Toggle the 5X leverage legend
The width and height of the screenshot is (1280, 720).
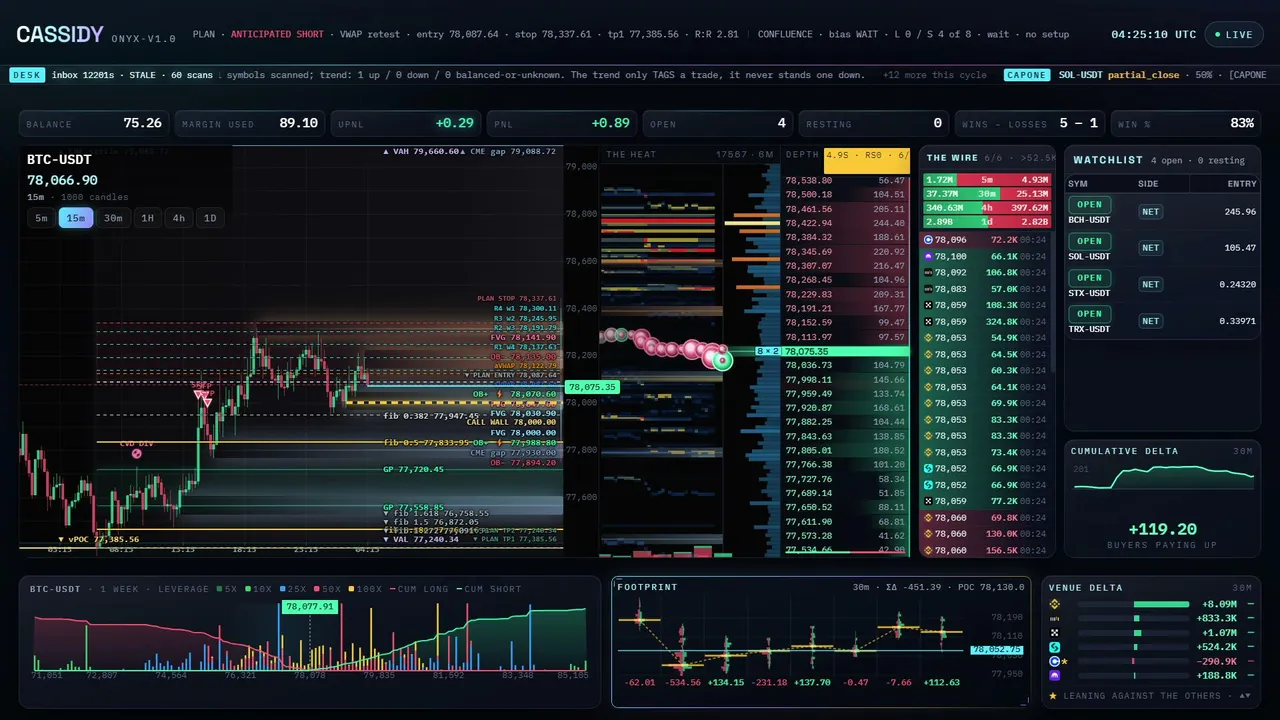226,589
